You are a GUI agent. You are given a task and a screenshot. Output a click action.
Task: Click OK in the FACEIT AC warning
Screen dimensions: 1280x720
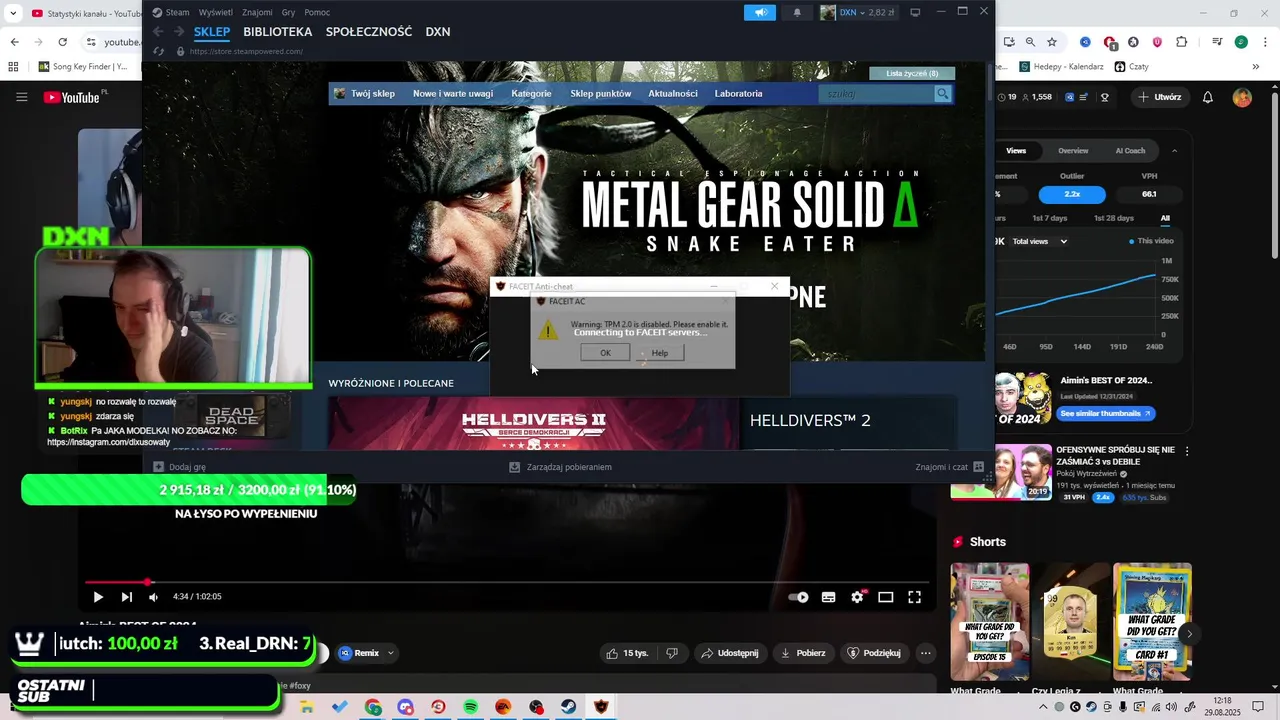(x=605, y=353)
